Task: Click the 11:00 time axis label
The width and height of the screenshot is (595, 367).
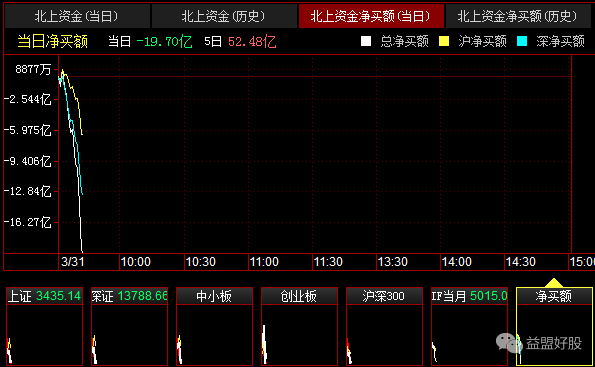Action: point(264,262)
